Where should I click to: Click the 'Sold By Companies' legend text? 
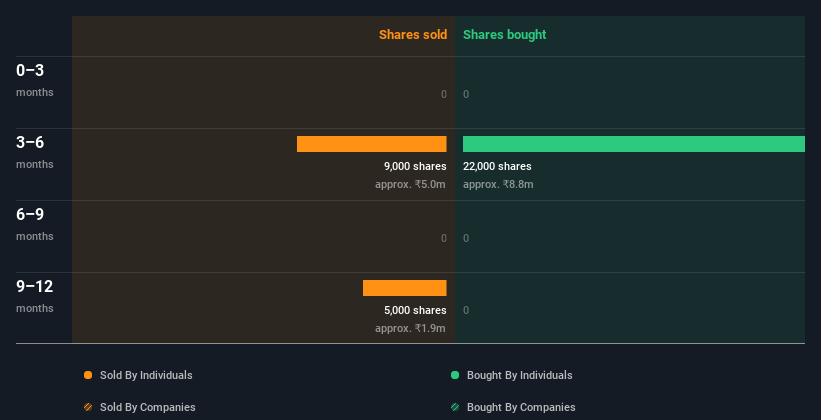pos(148,407)
